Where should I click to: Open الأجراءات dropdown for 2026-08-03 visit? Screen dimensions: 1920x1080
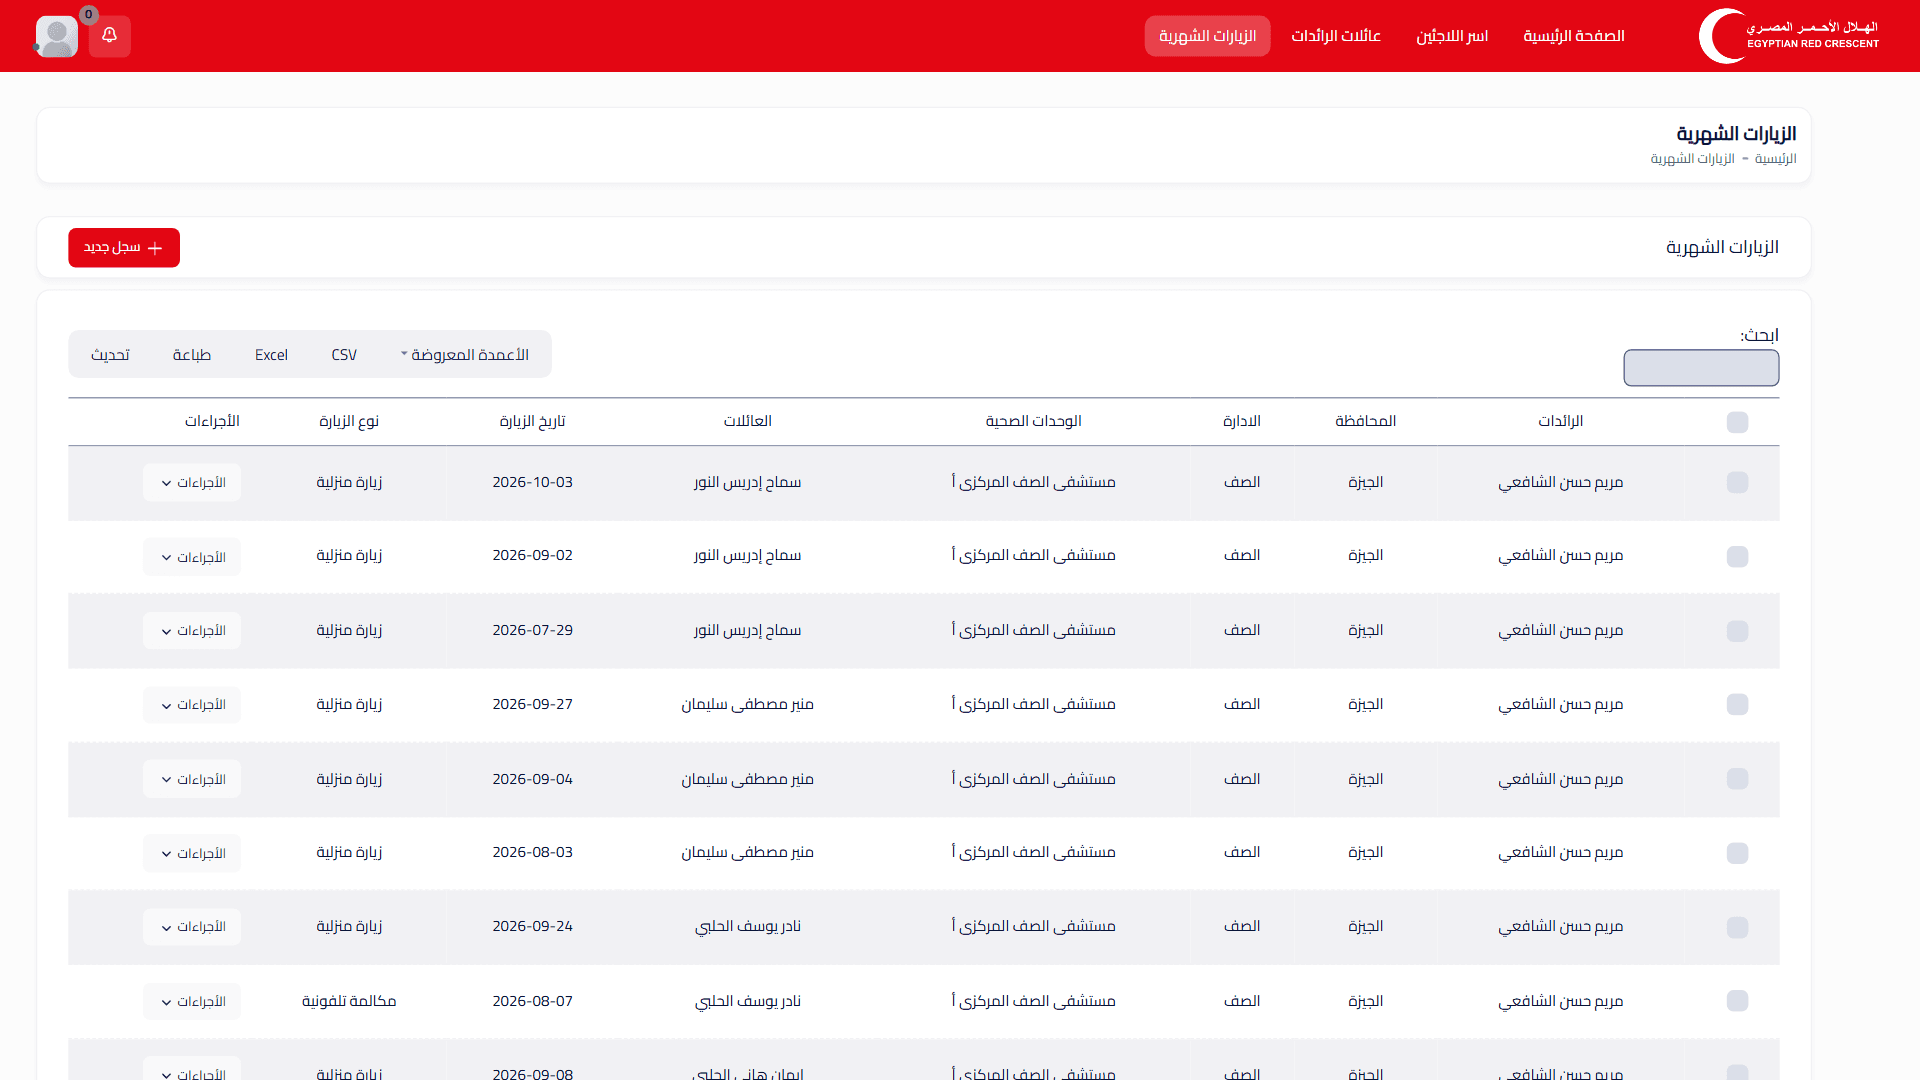pyautogui.click(x=192, y=853)
